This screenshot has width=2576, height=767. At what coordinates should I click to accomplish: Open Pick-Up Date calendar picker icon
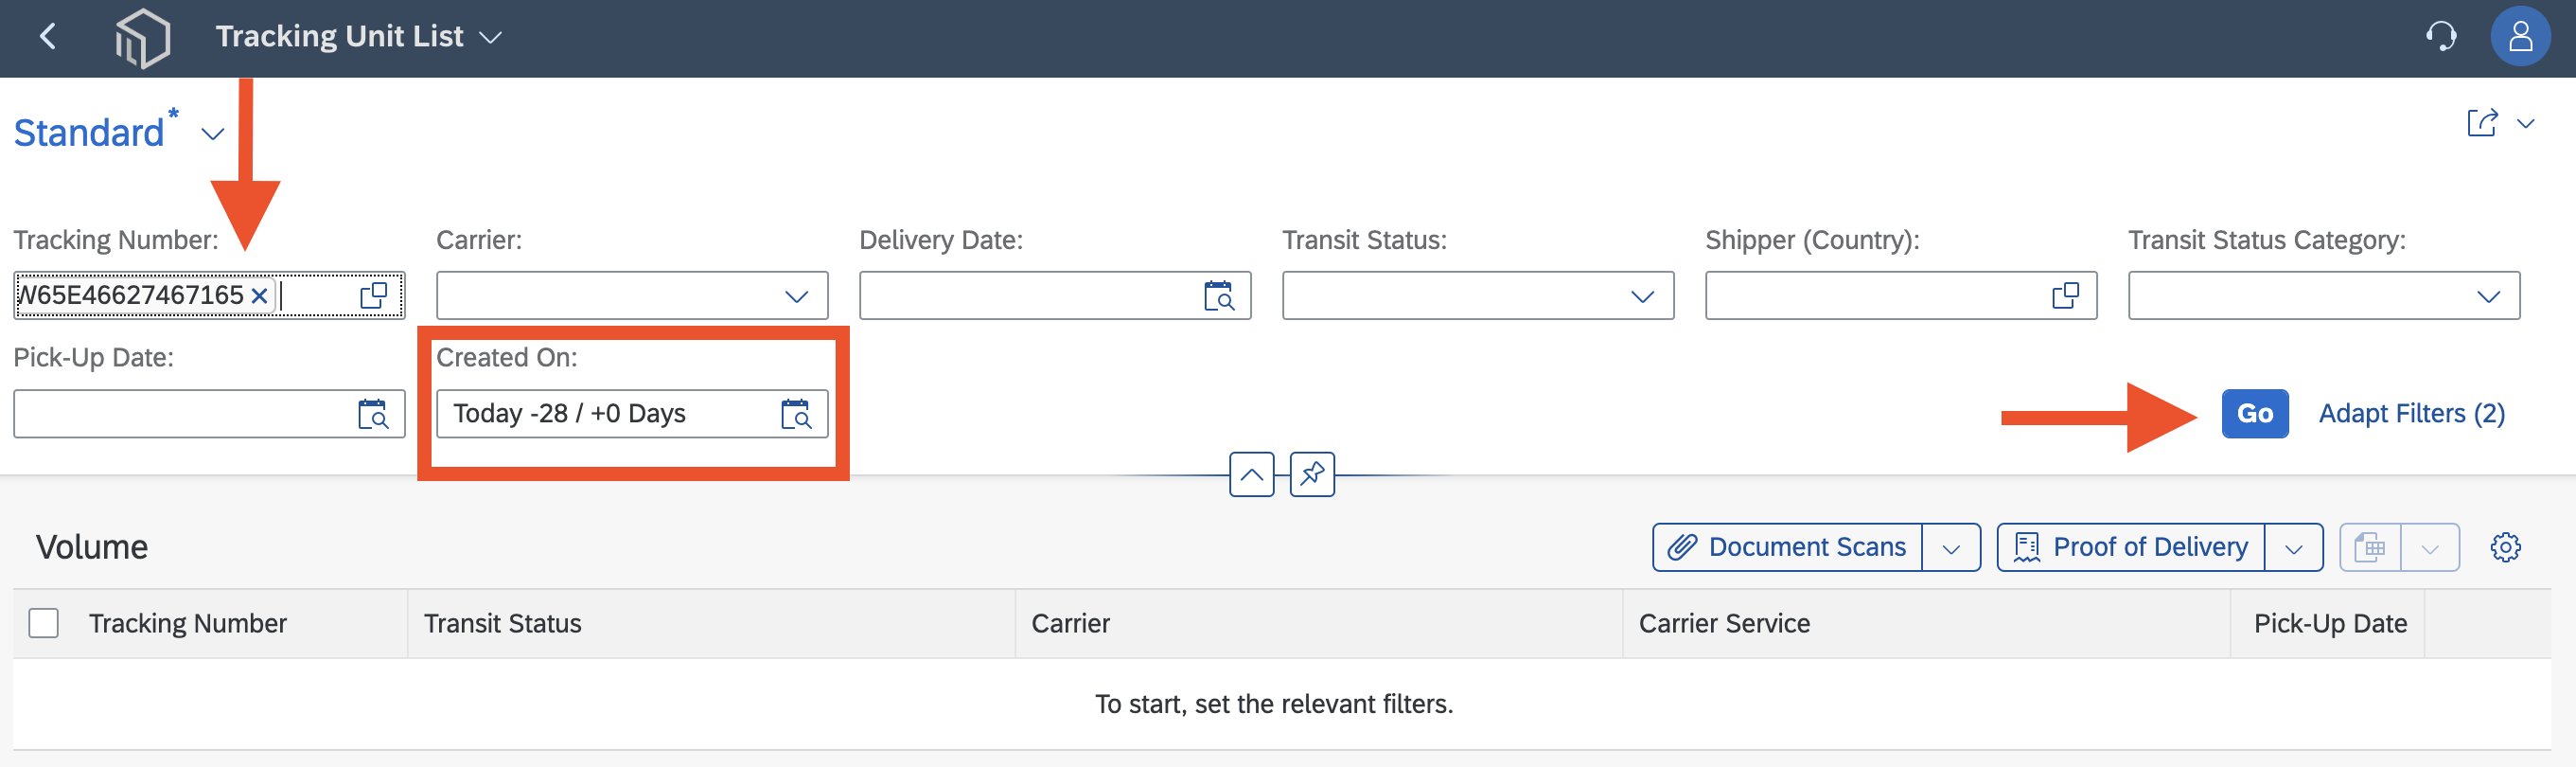pyautogui.click(x=373, y=414)
